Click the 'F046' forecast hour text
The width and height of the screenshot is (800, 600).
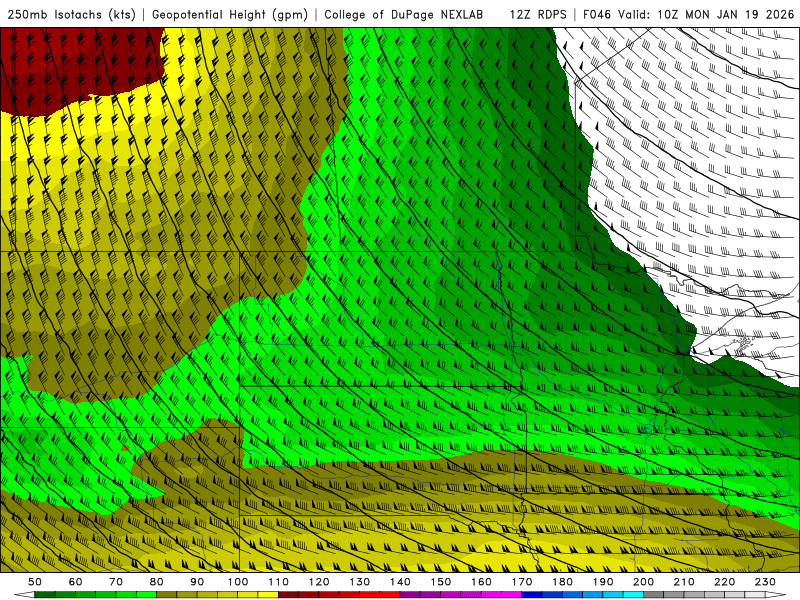[x=597, y=14]
